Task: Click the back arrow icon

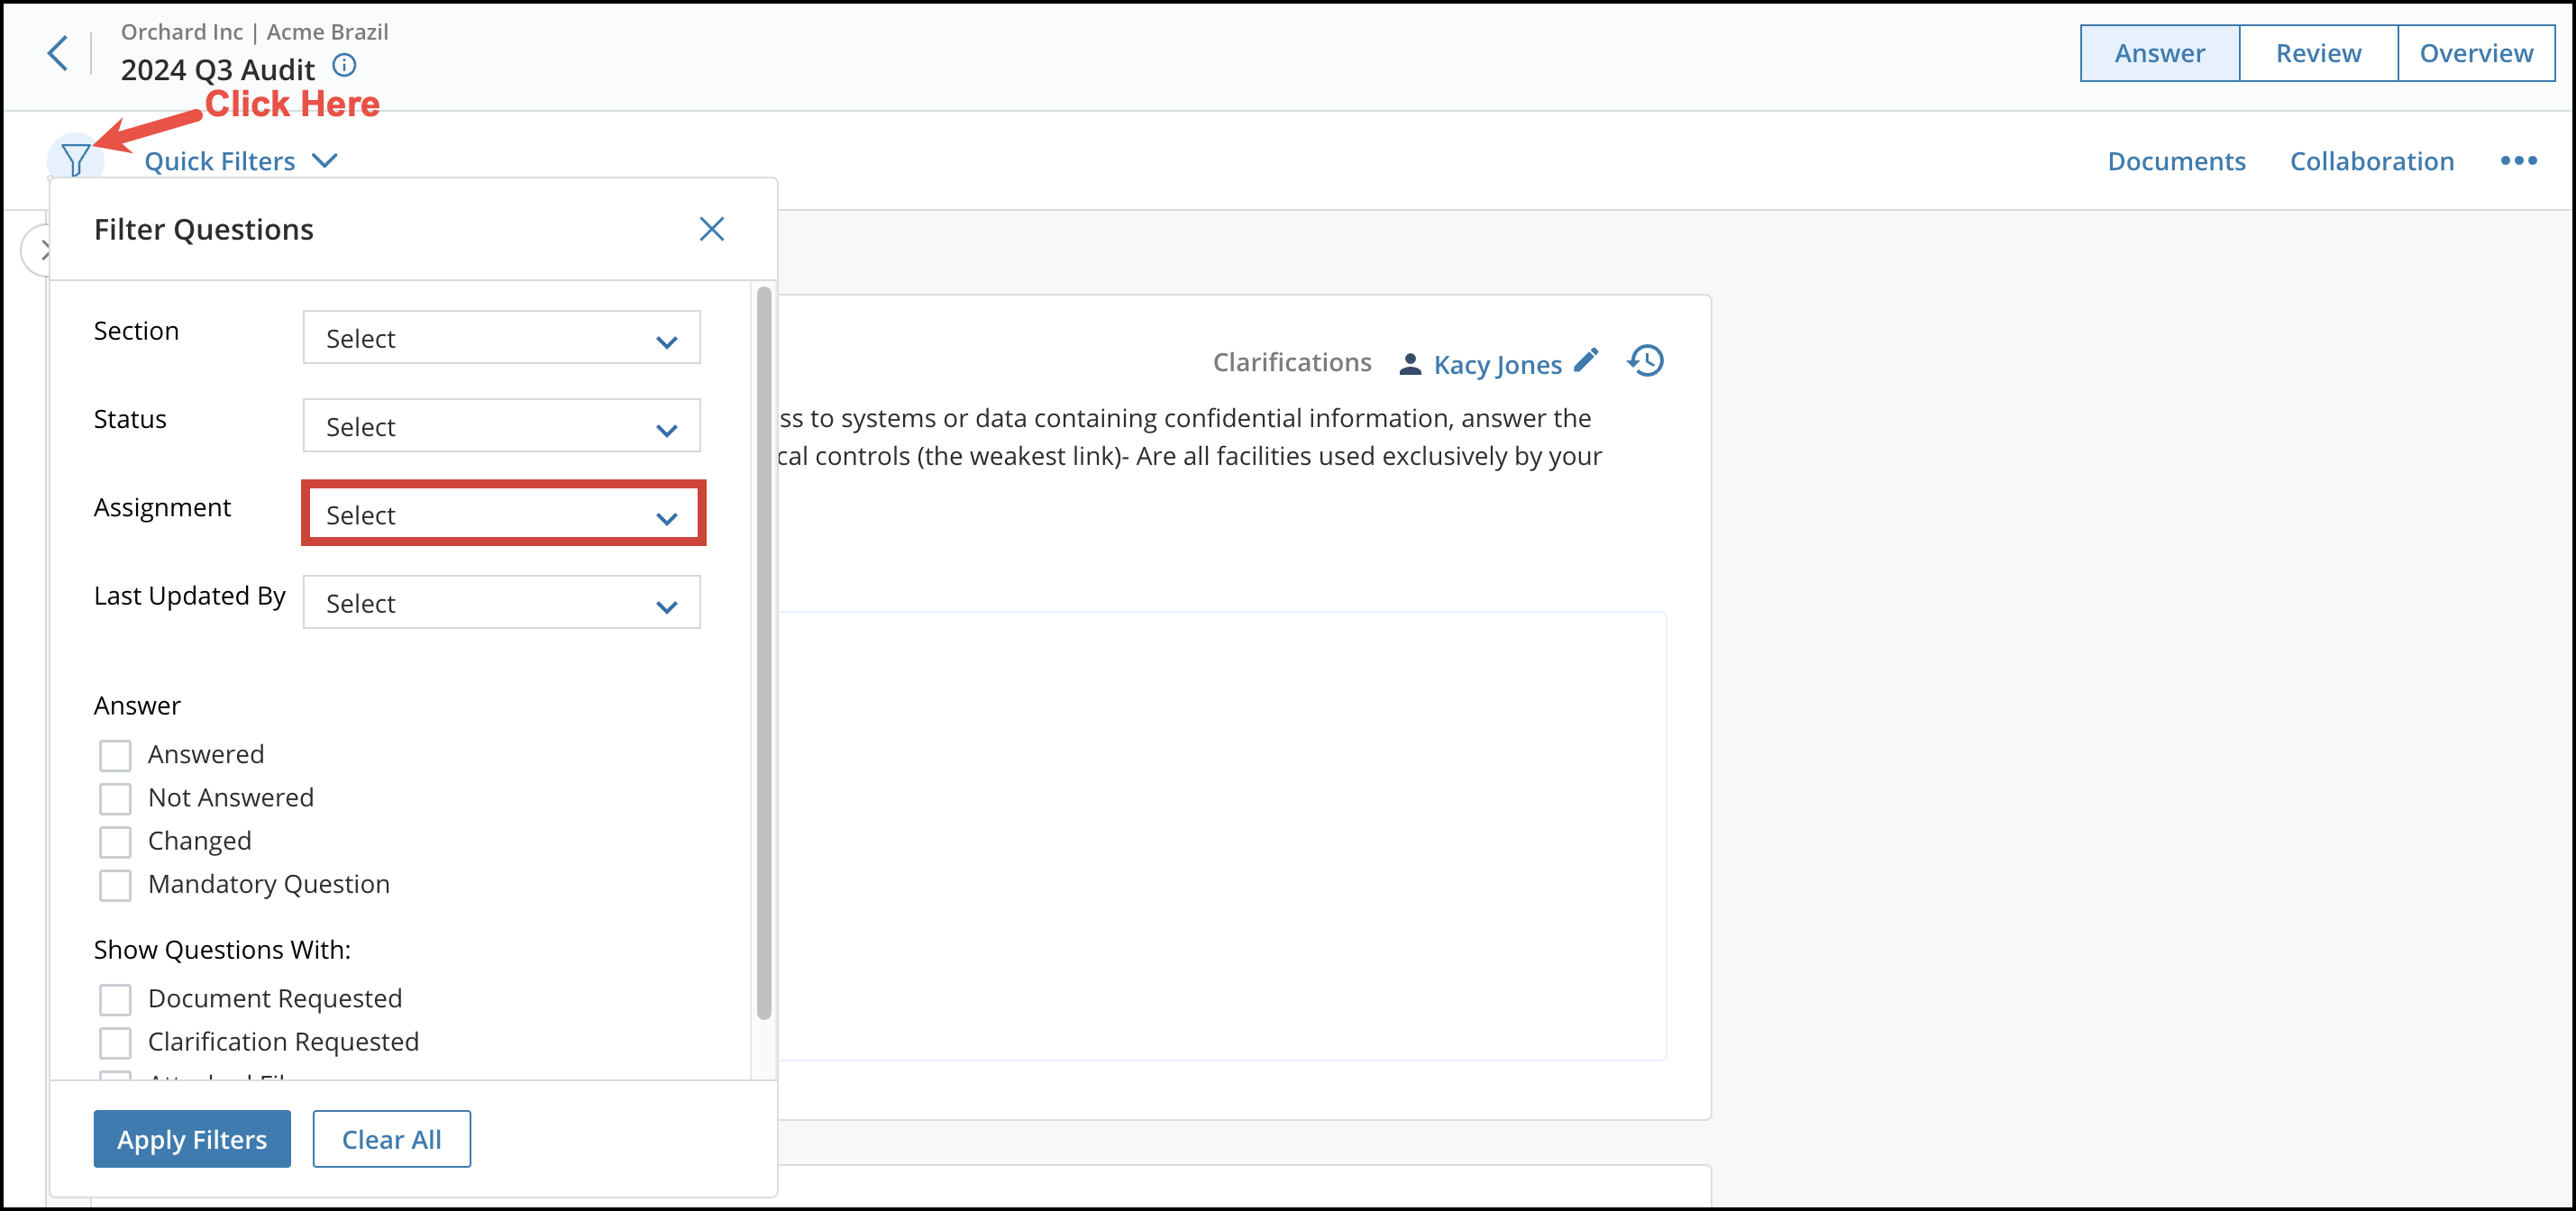Action: coord(58,53)
